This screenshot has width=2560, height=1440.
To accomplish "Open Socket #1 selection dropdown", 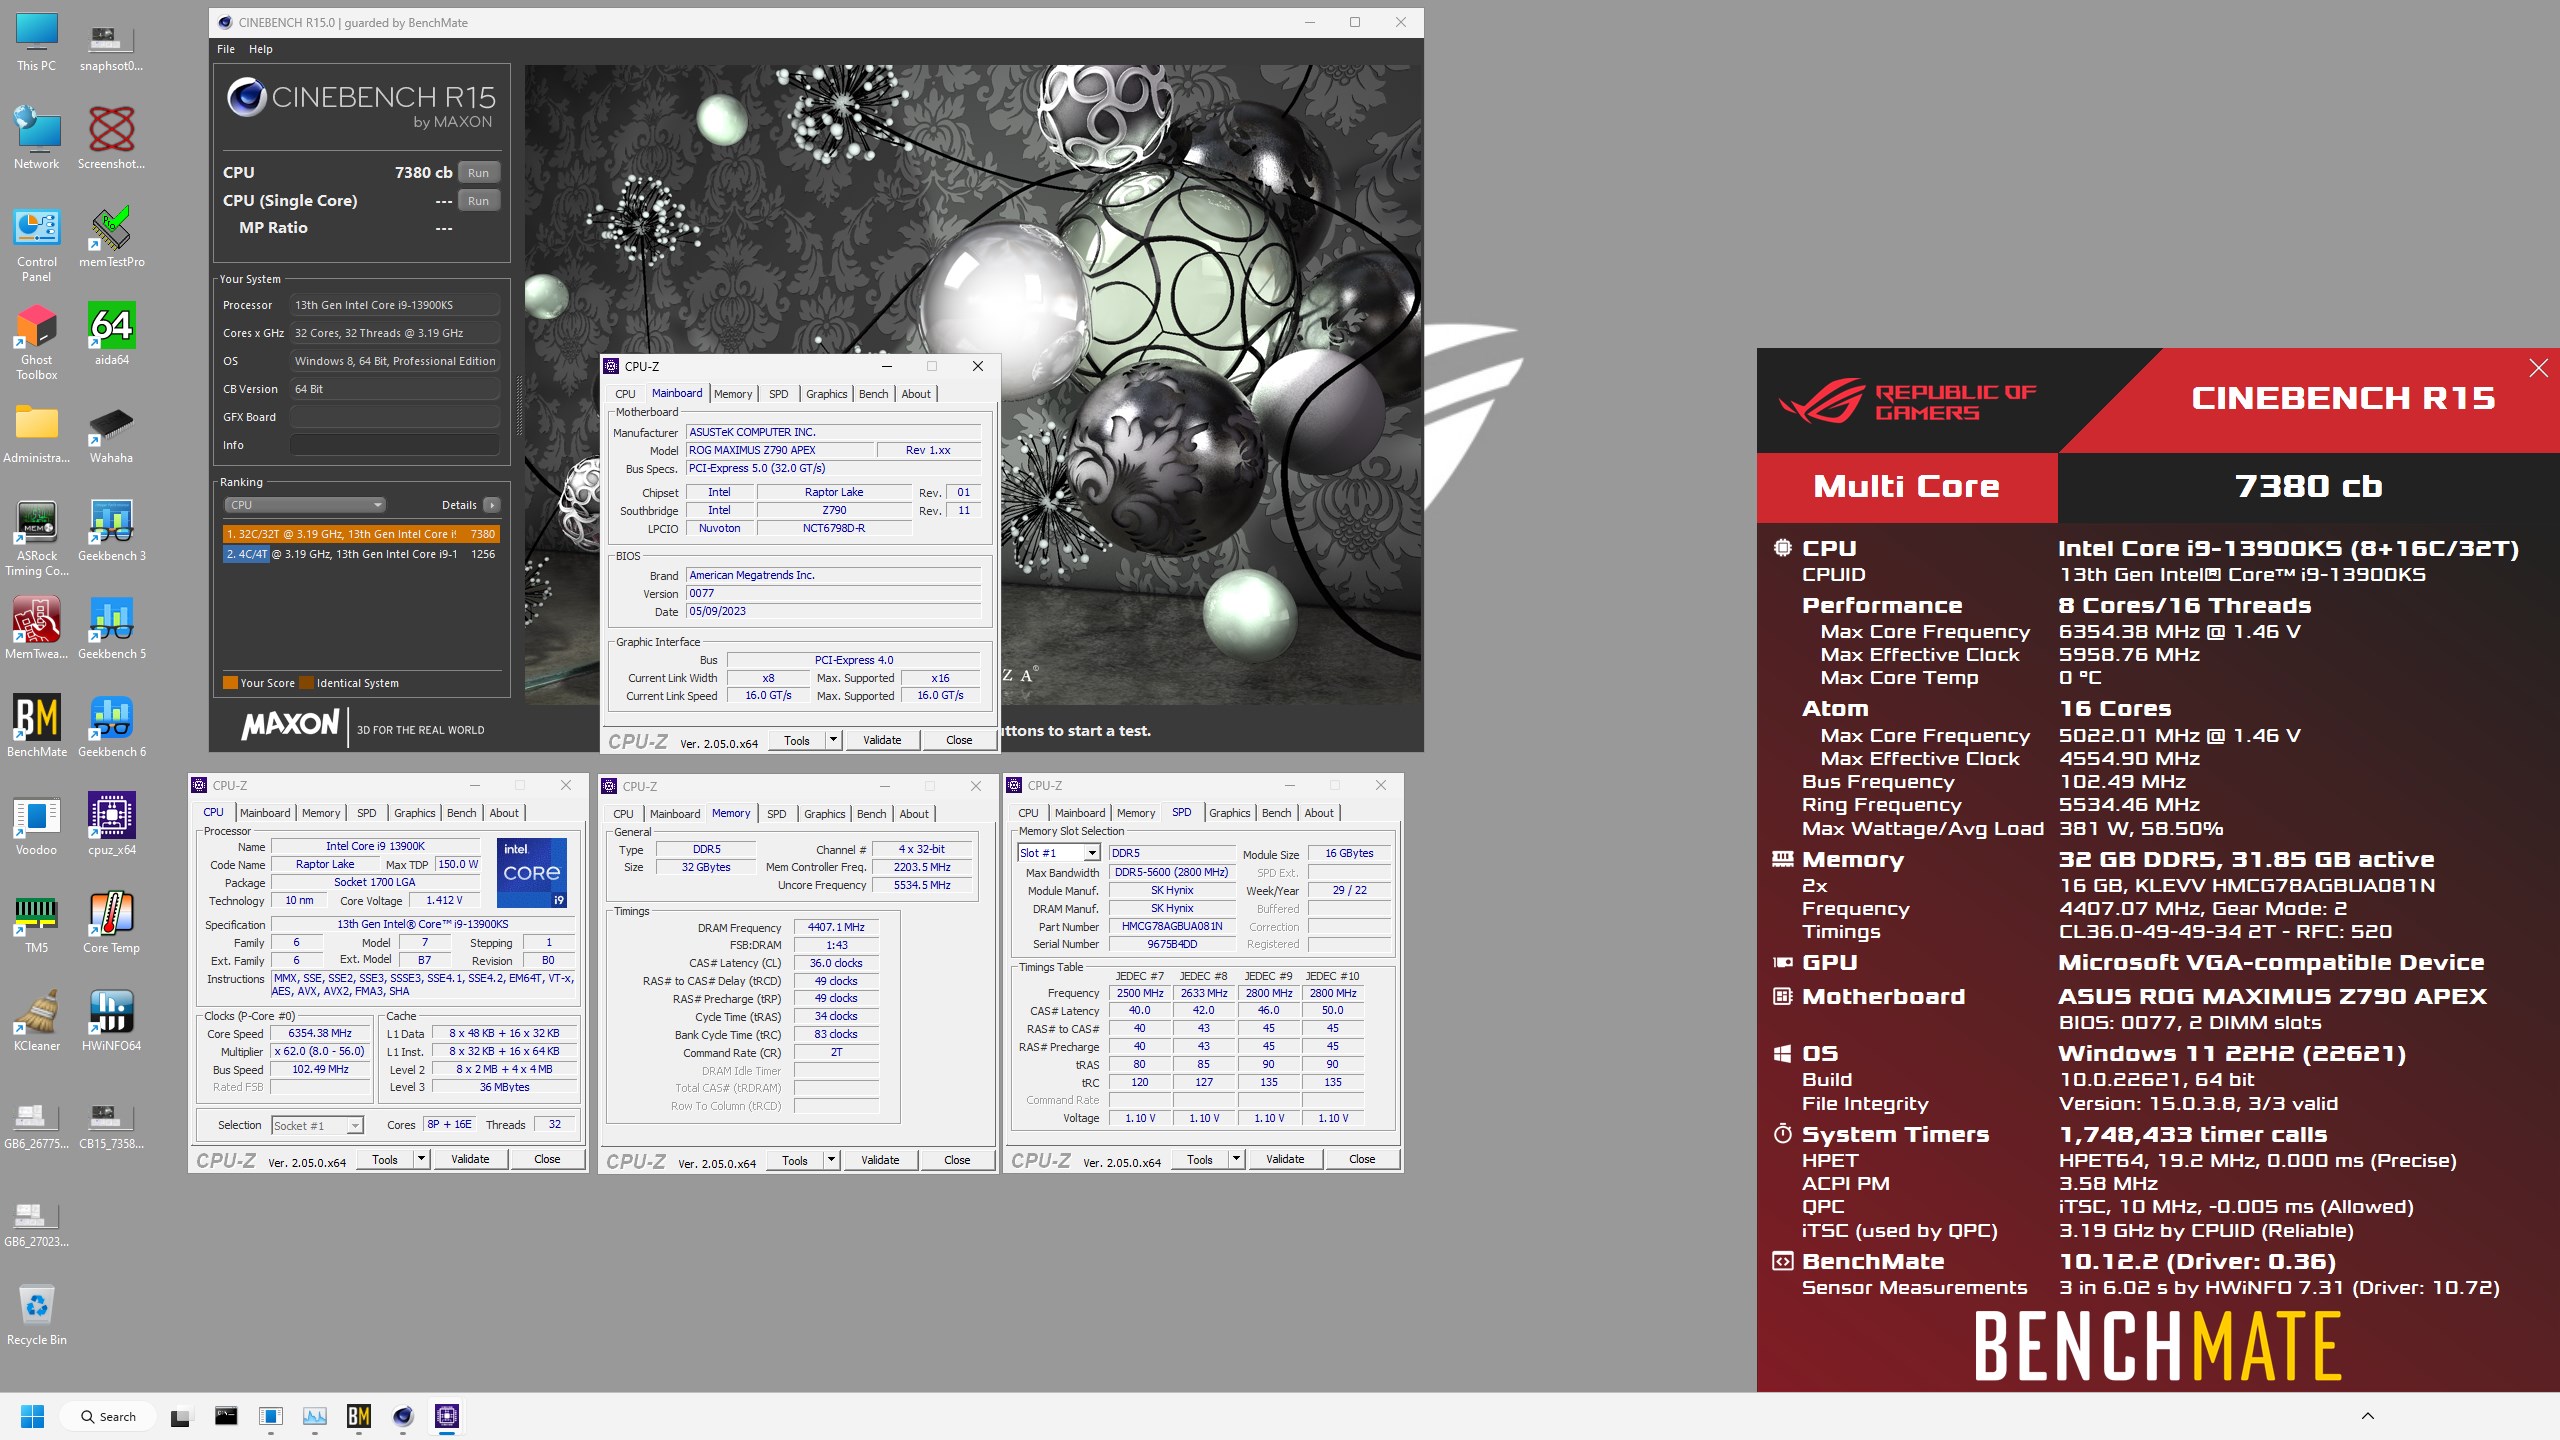I will tap(317, 1126).
